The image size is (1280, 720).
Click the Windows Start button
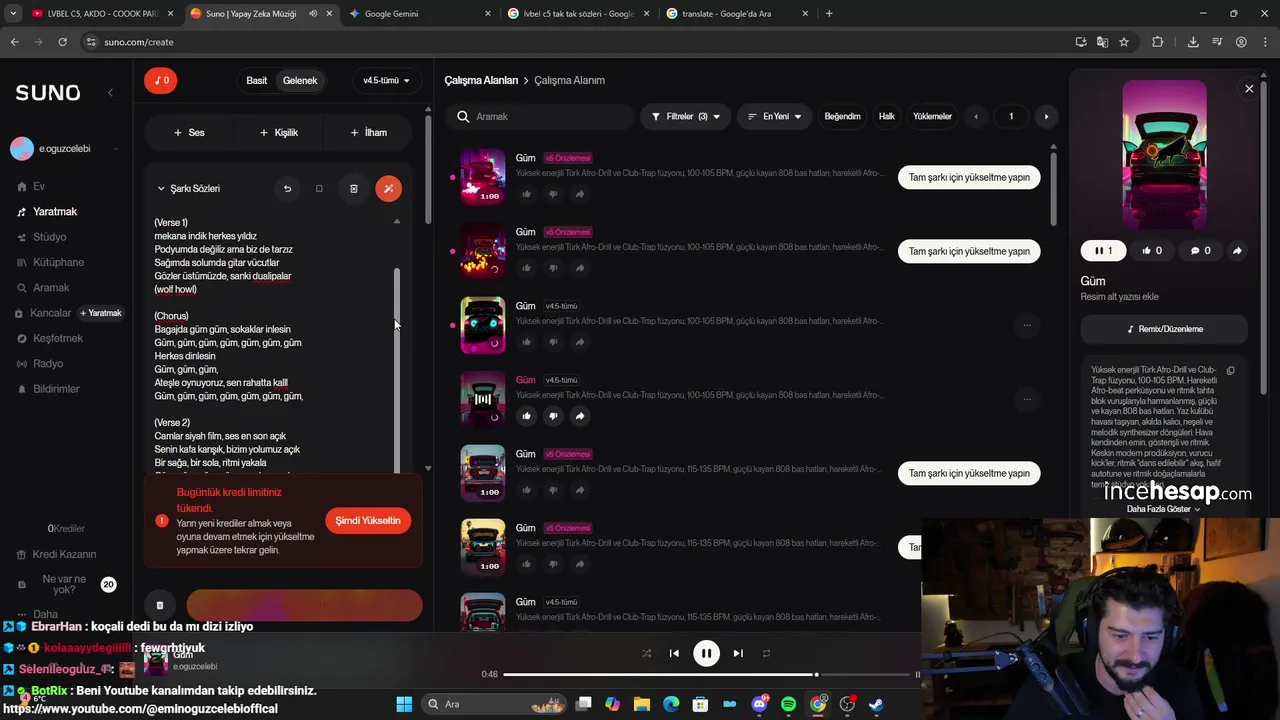(x=404, y=704)
